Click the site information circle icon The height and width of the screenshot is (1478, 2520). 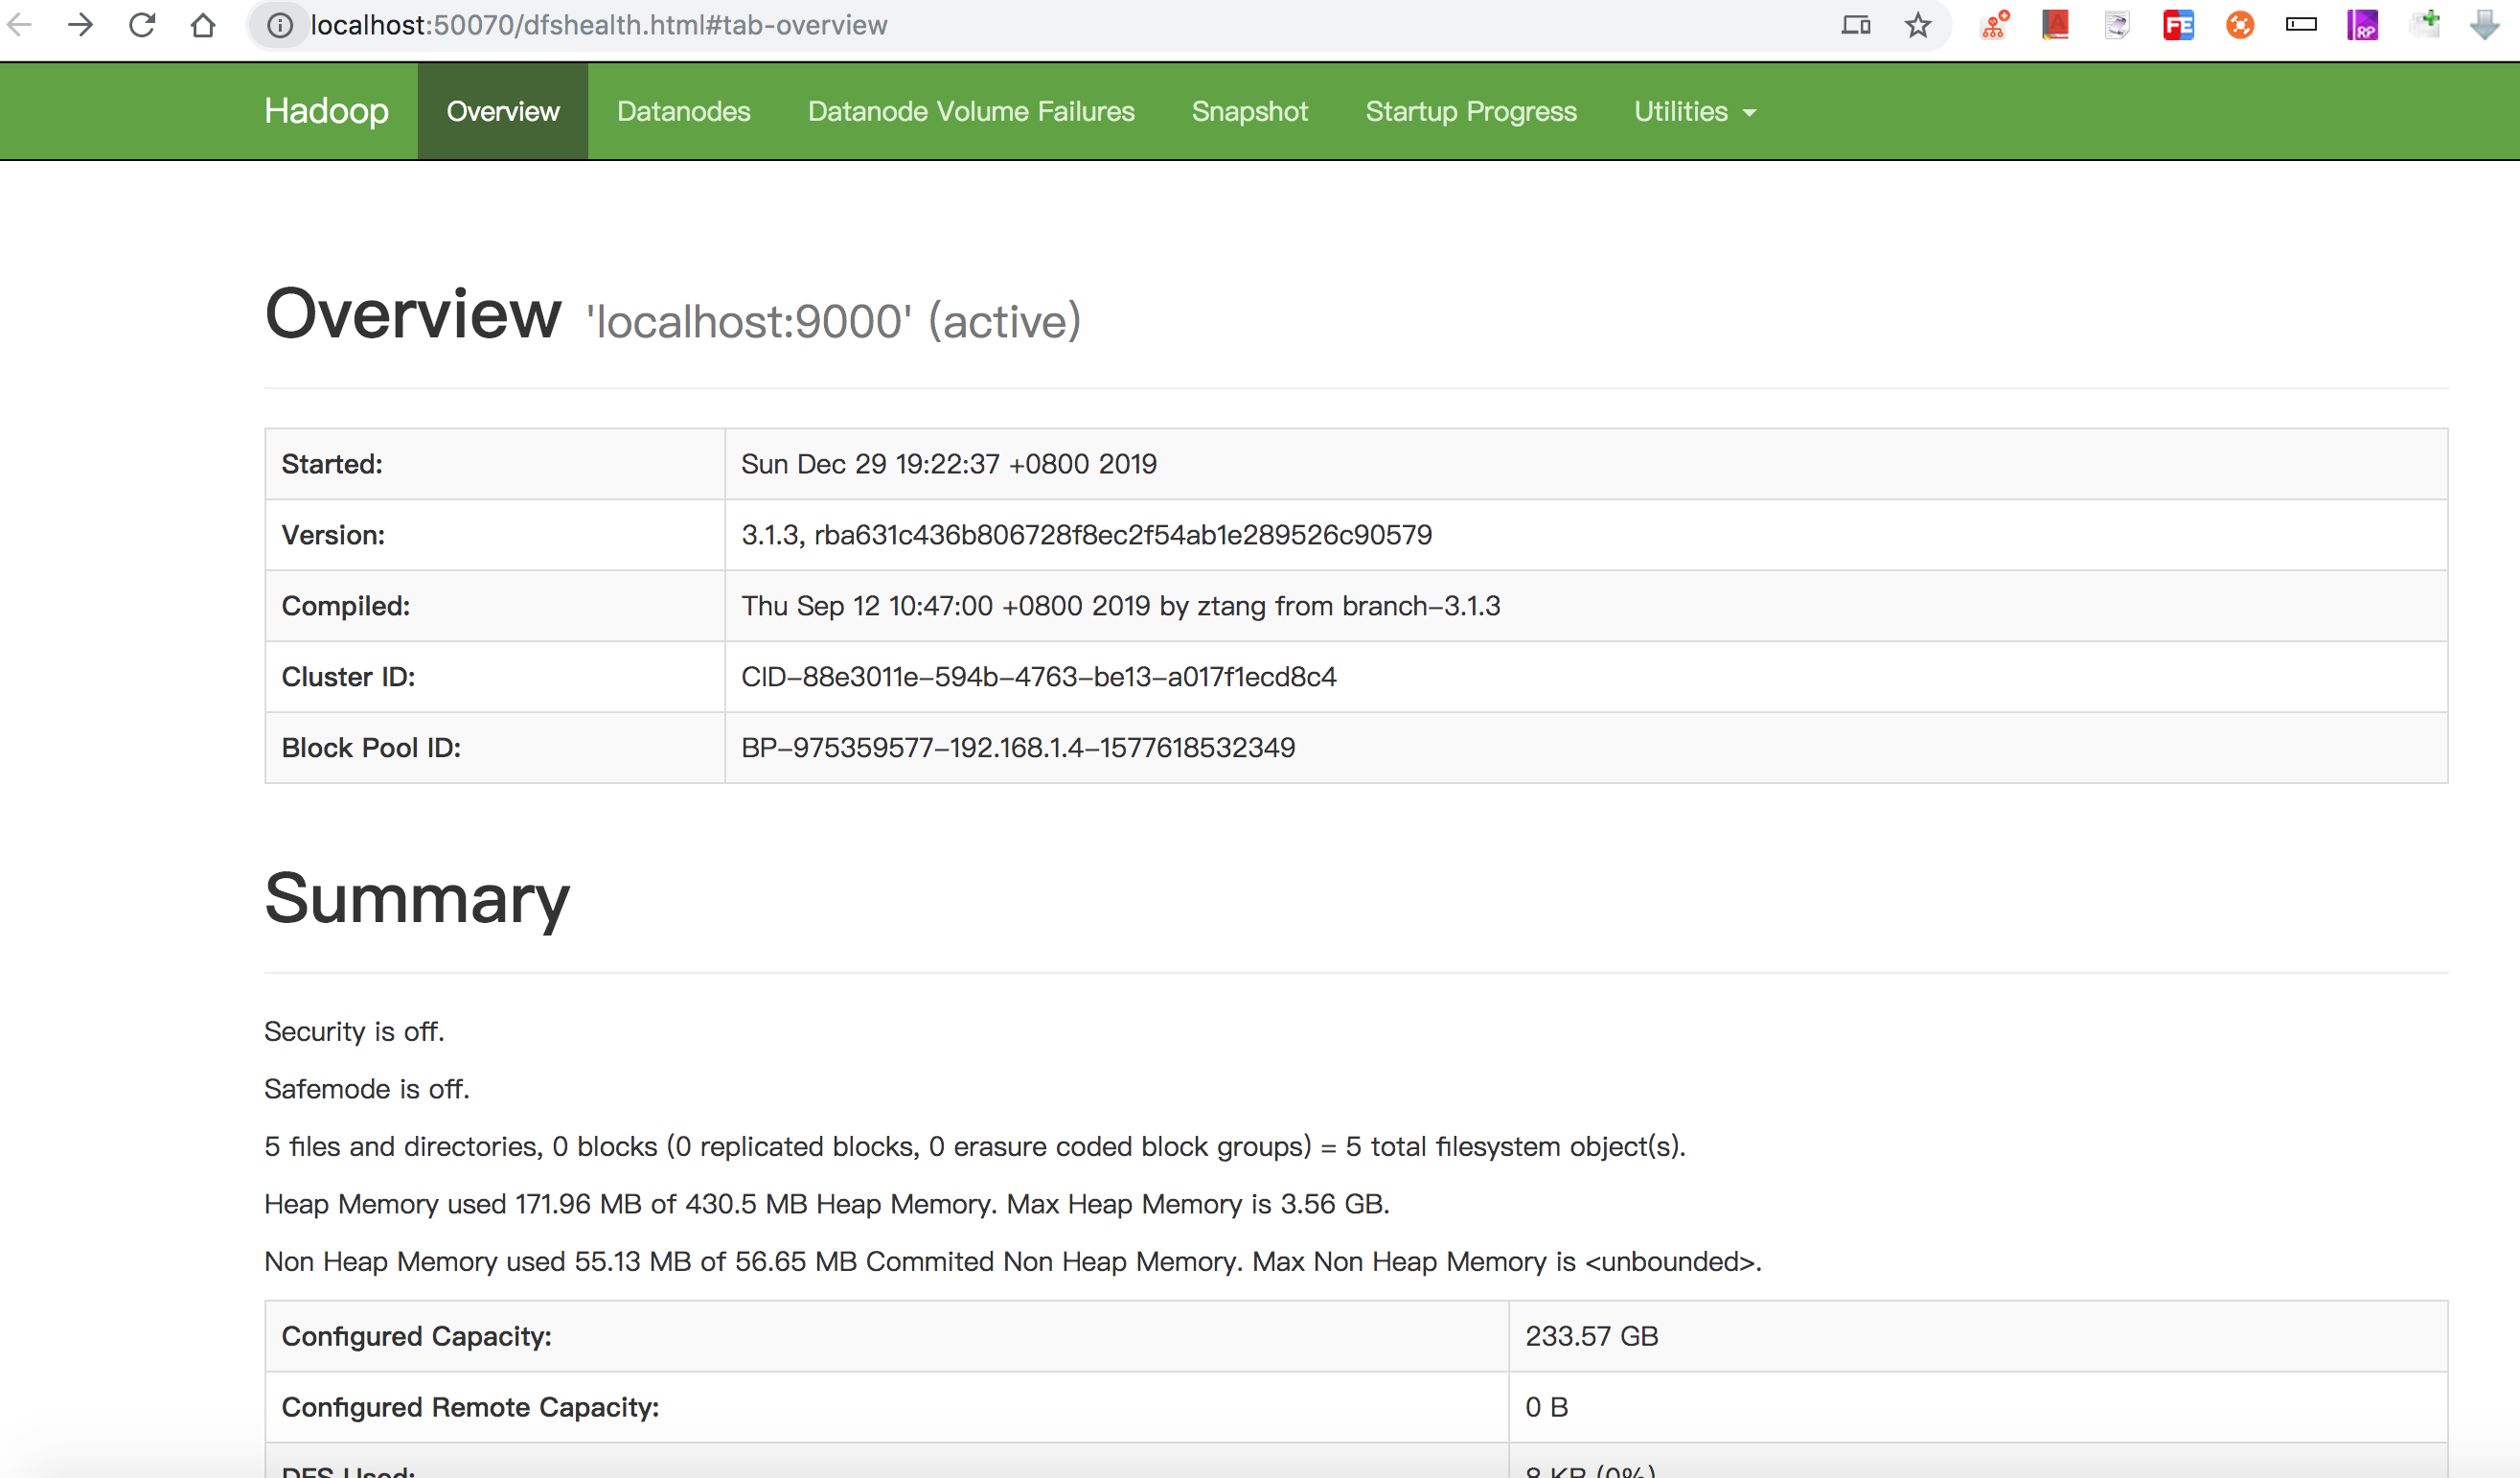click(280, 25)
